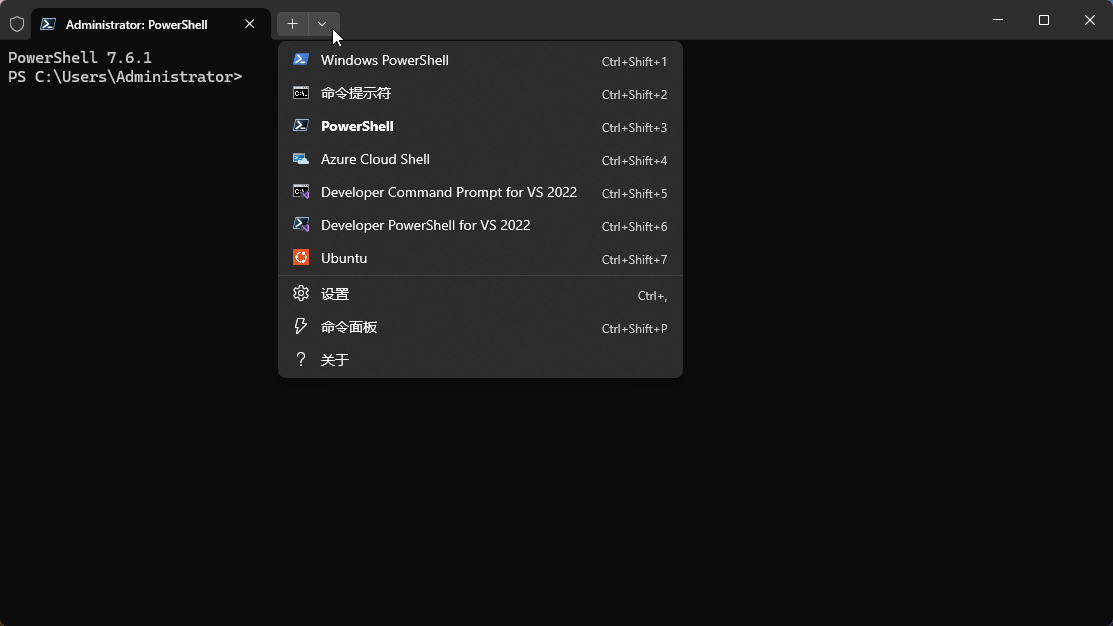
Task: Click the question mark icon beside 关于
Action: [x=301, y=359]
